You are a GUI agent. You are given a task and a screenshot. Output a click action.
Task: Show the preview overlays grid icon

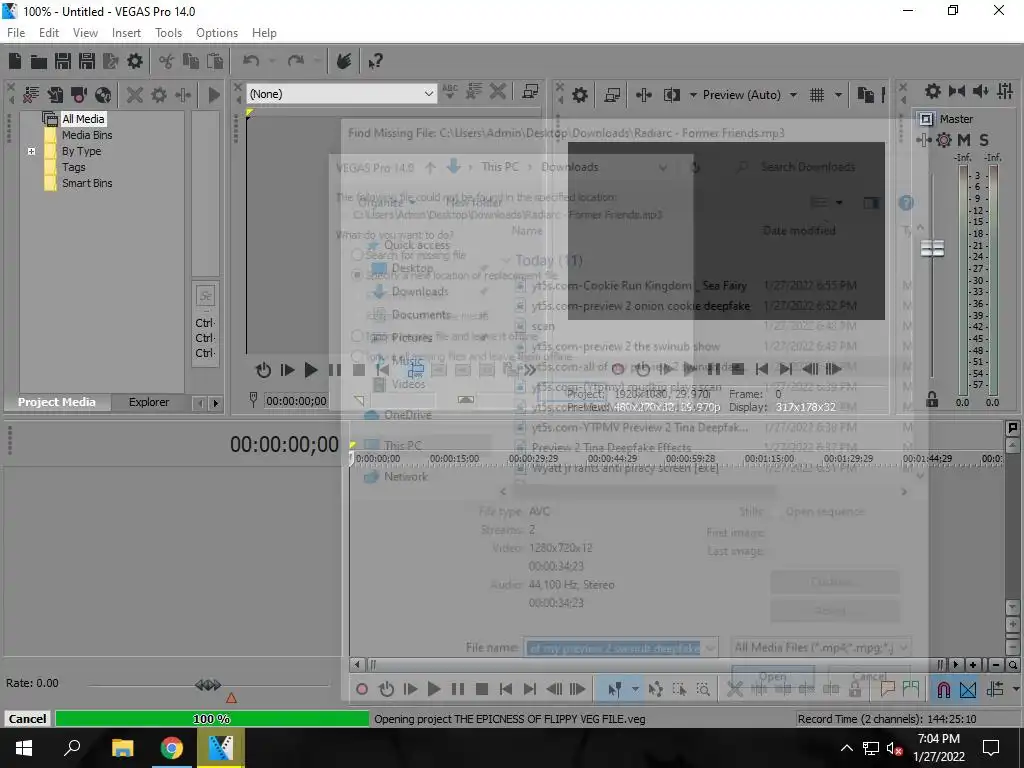click(x=816, y=95)
